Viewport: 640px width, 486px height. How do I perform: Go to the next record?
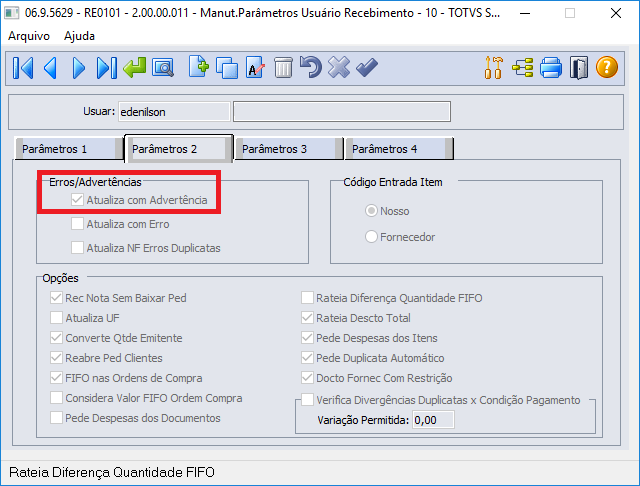78,68
